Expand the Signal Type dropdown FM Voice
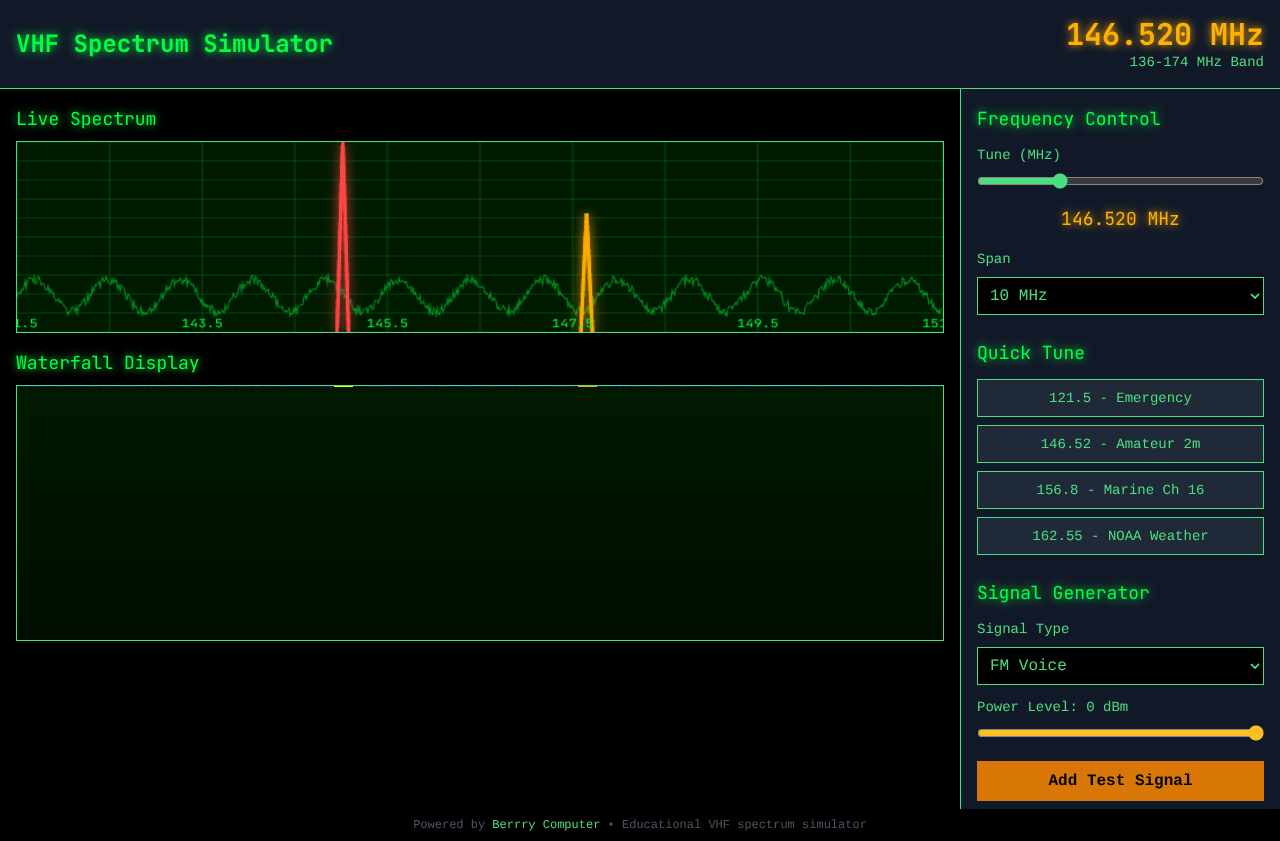This screenshot has width=1280, height=841. (1120, 666)
